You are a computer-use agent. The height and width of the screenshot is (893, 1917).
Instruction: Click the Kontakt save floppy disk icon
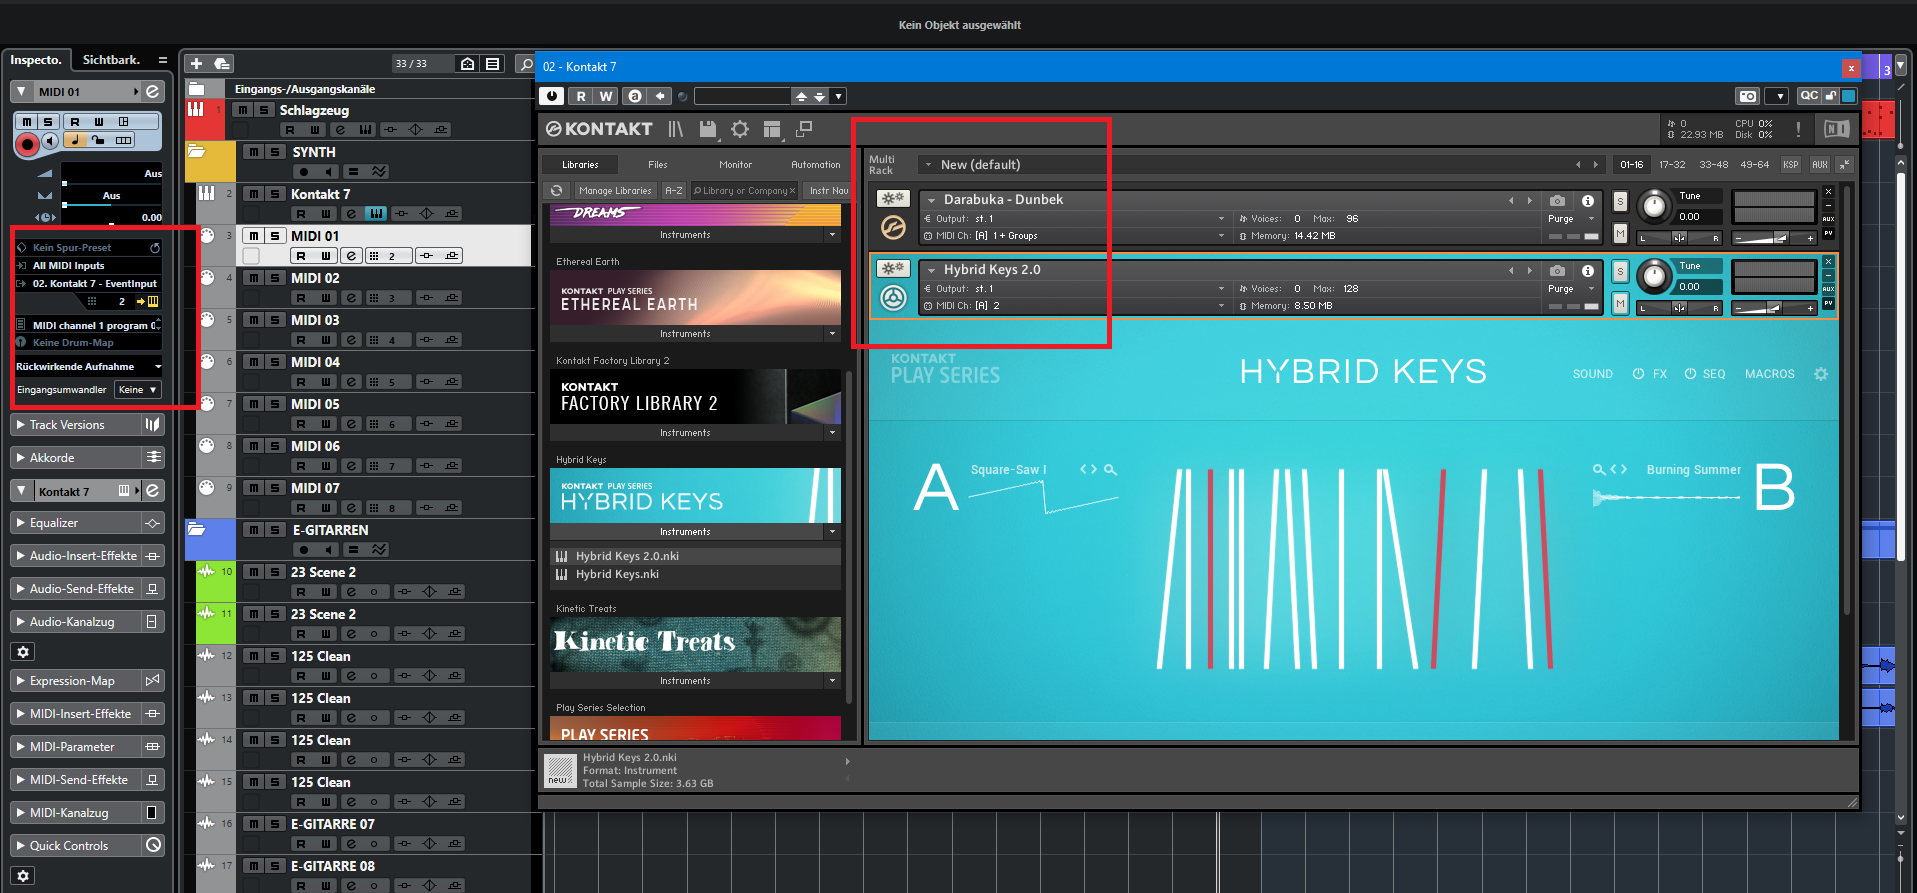coord(708,129)
